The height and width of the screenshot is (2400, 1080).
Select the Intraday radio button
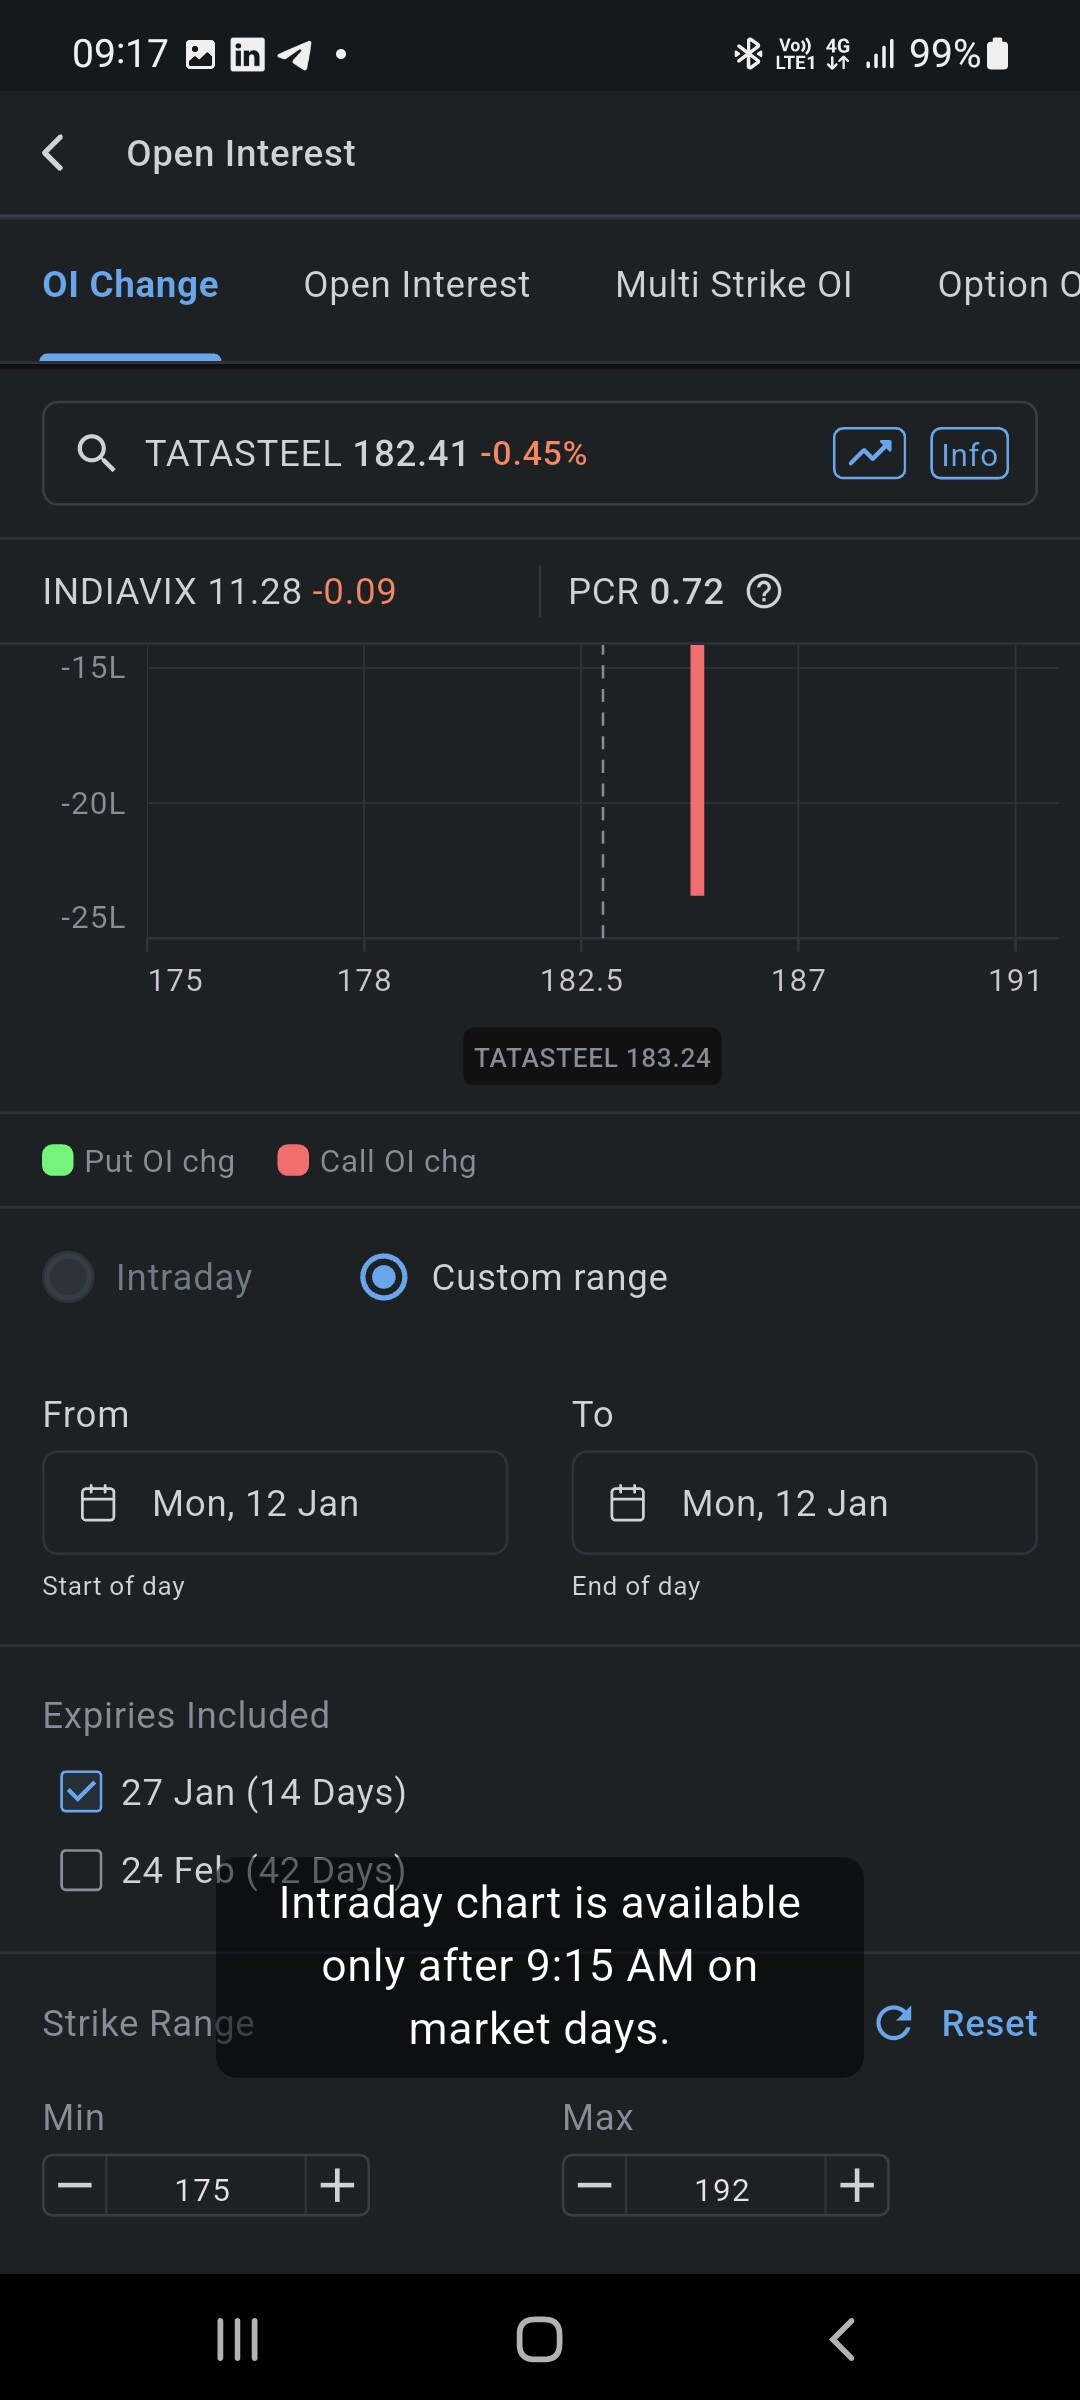pyautogui.click(x=68, y=1277)
